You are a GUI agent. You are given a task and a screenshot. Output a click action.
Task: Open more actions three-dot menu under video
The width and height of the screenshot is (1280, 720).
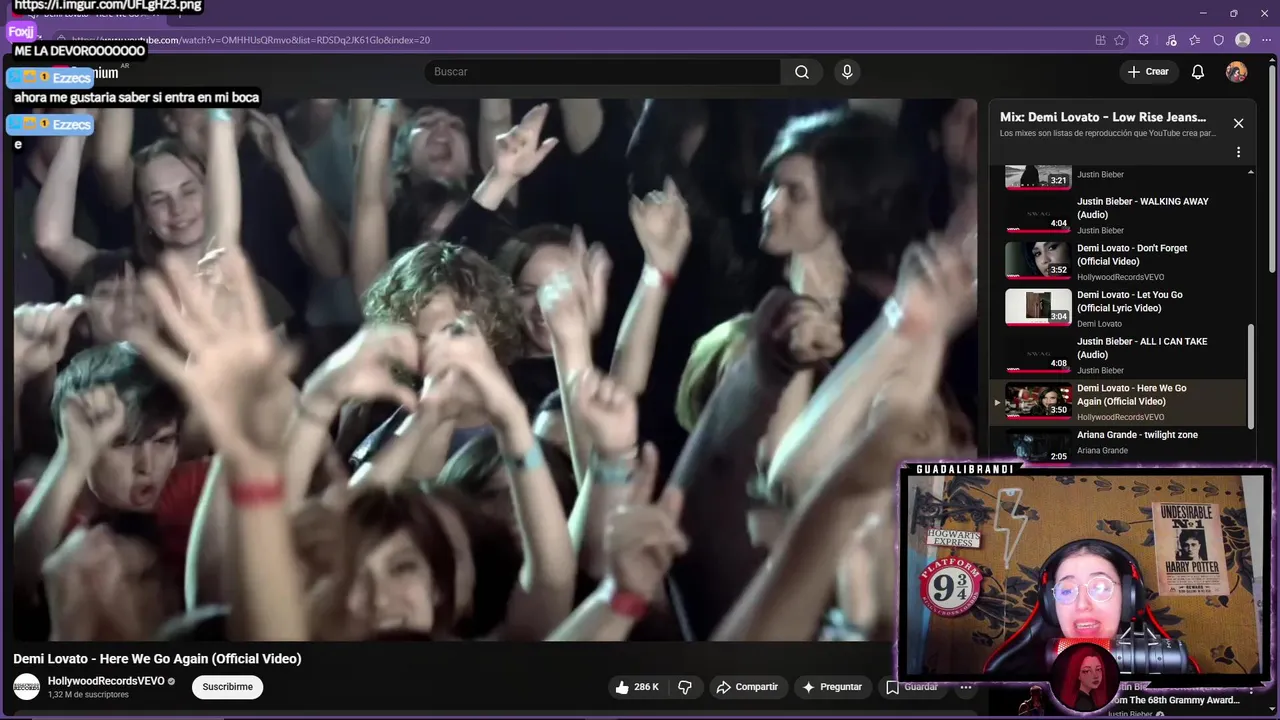click(x=966, y=687)
